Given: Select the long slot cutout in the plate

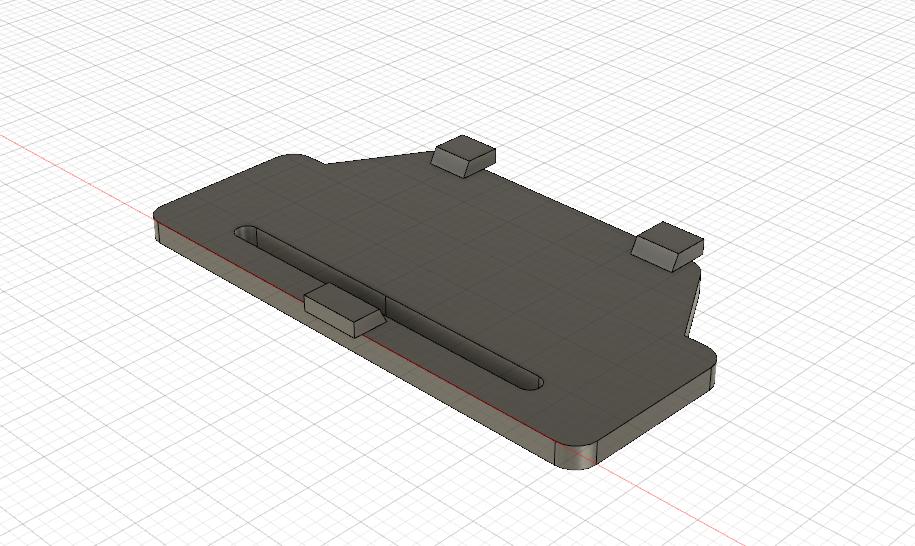Looking at the screenshot, I should pyautogui.click(x=389, y=307).
